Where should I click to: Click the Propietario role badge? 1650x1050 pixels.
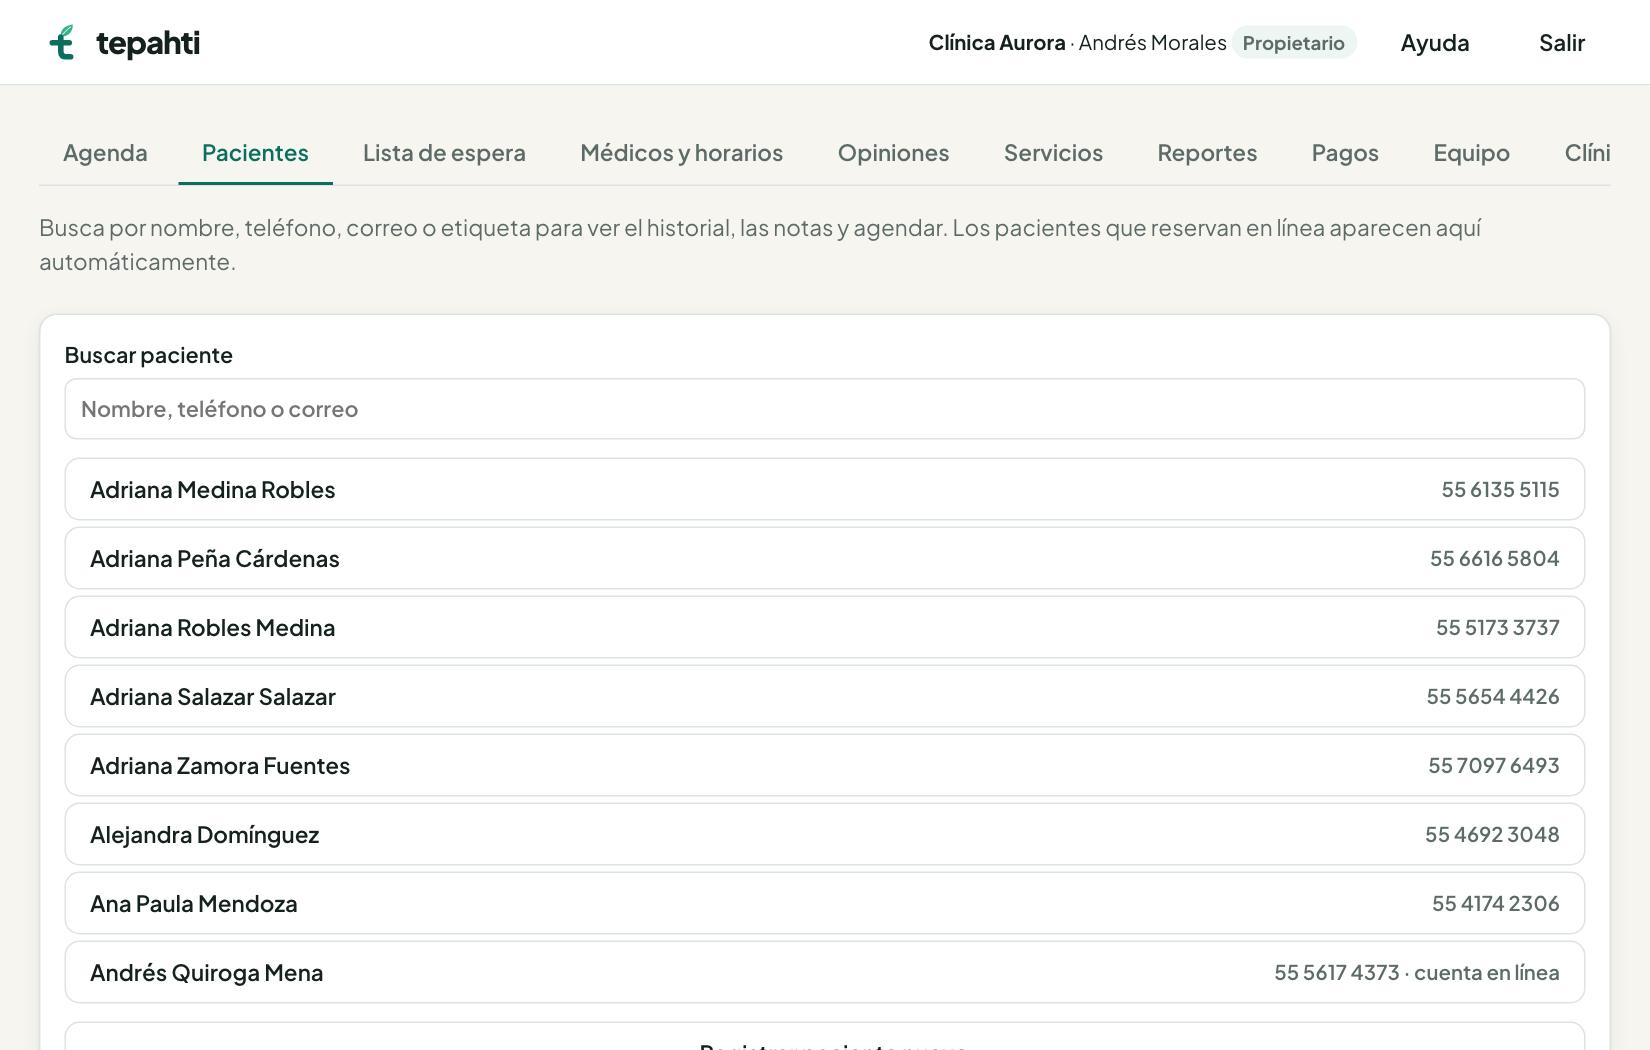[x=1293, y=43]
